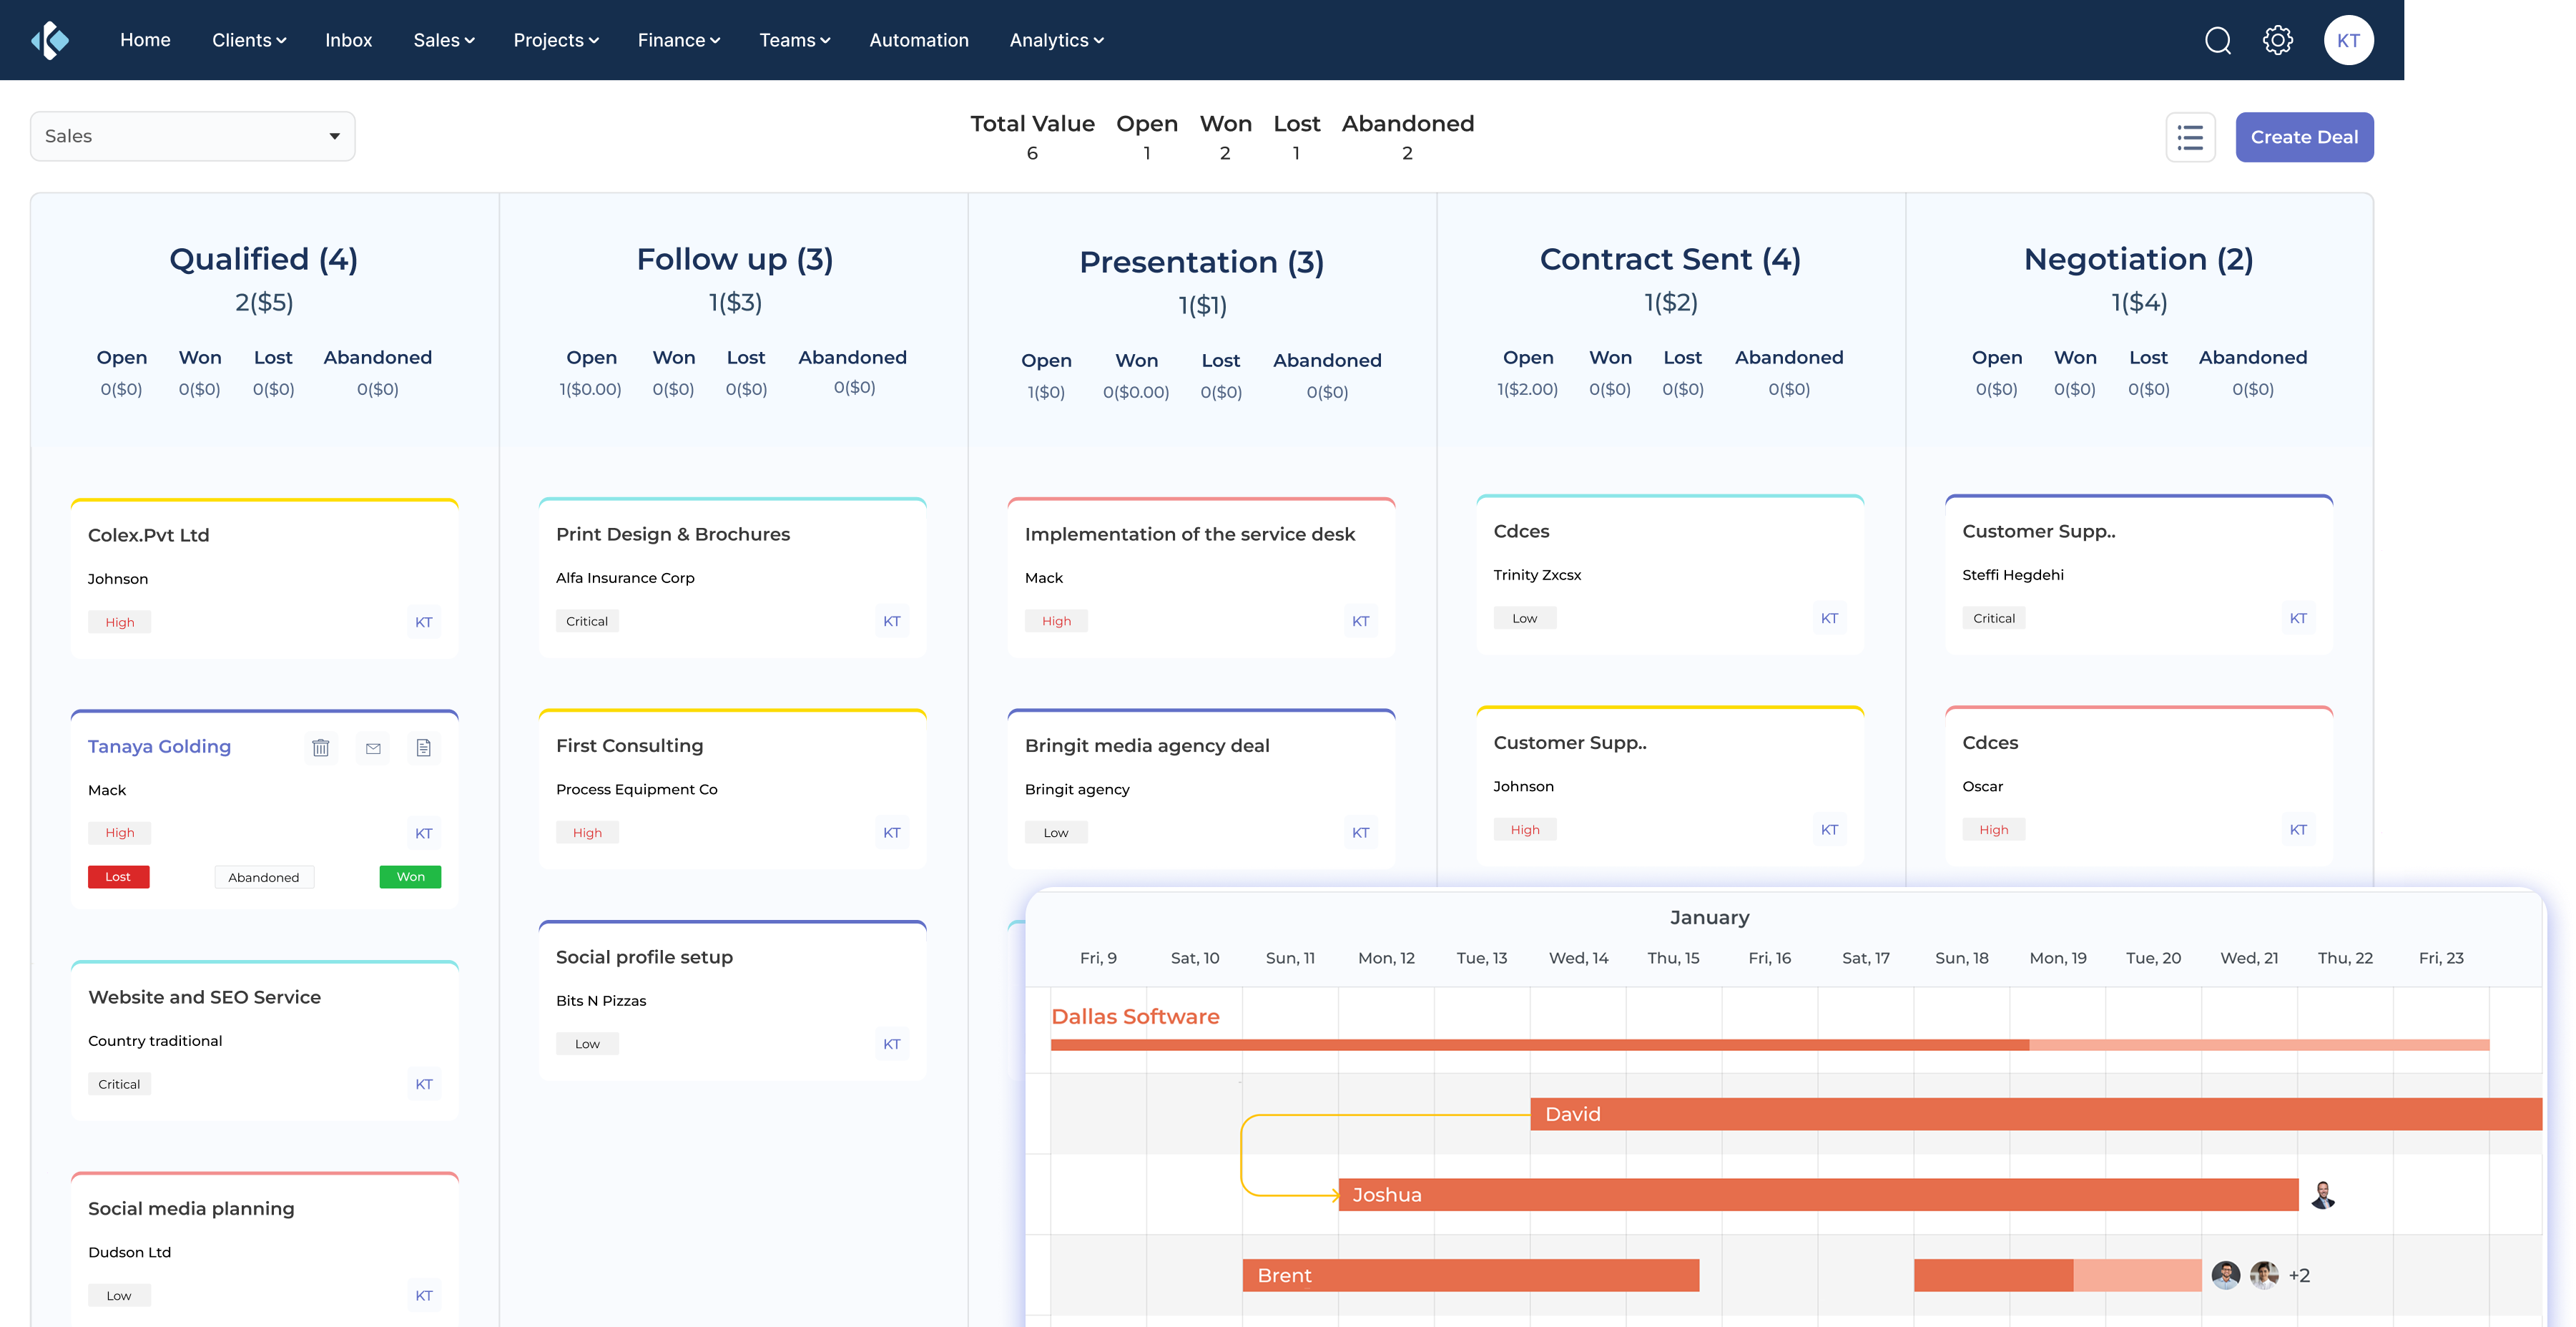Click trash icon on Tanaya Golding card
The width and height of the screenshot is (2576, 1327).
coord(320,747)
